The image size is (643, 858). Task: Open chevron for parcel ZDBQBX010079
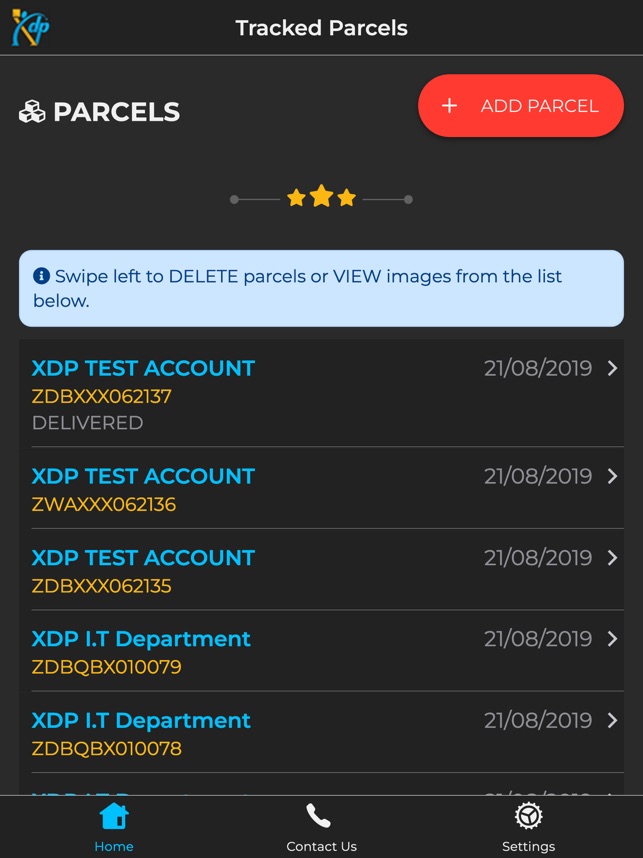coord(612,639)
